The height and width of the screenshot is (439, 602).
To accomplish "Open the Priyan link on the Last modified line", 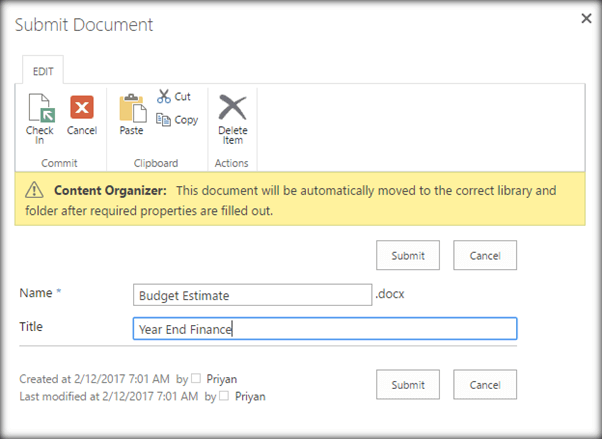I will point(250,397).
